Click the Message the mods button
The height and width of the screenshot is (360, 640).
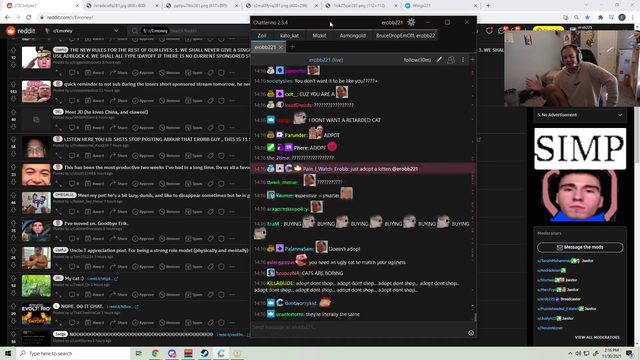pos(580,247)
